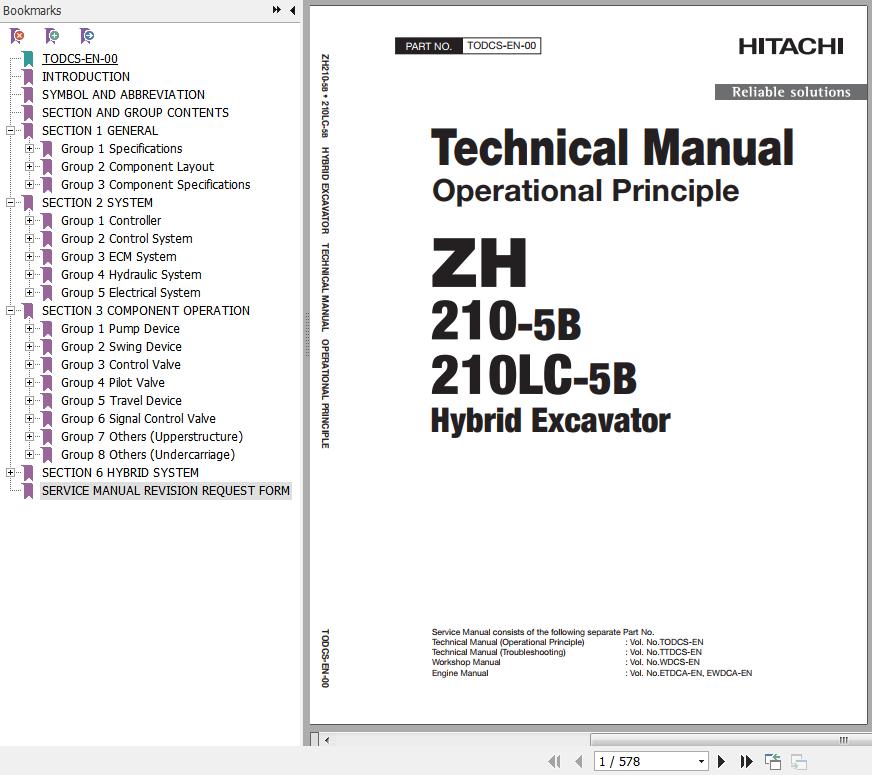The image size is (872, 775).
Task: Collapse SECTION 3 COMPONENT OPERATION node
Action: pyautogui.click(x=11, y=311)
